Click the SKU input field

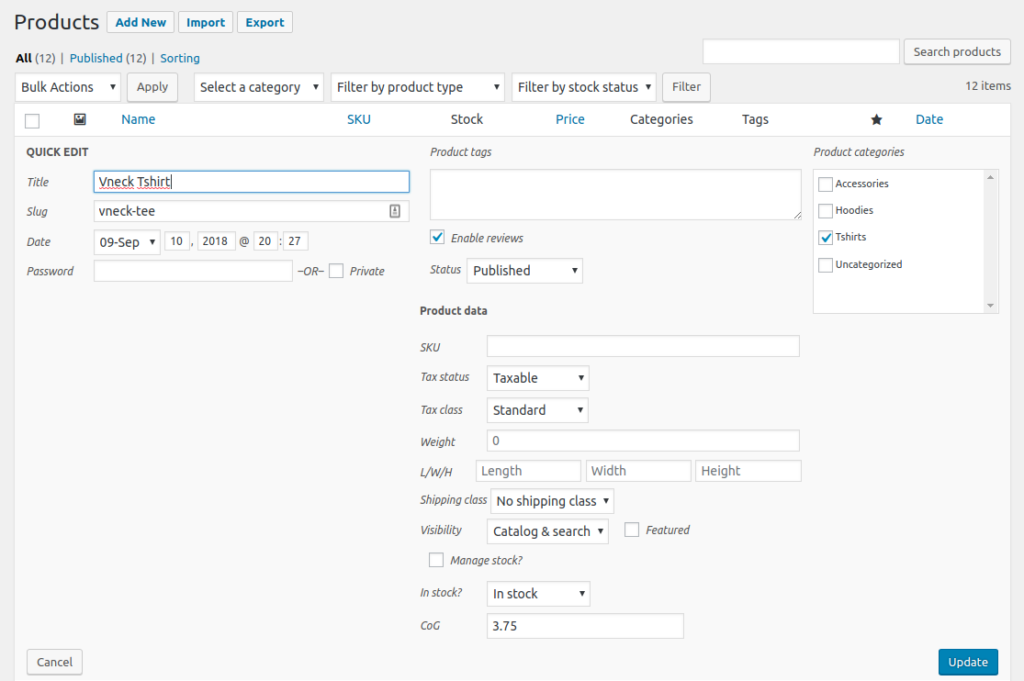click(643, 346)
